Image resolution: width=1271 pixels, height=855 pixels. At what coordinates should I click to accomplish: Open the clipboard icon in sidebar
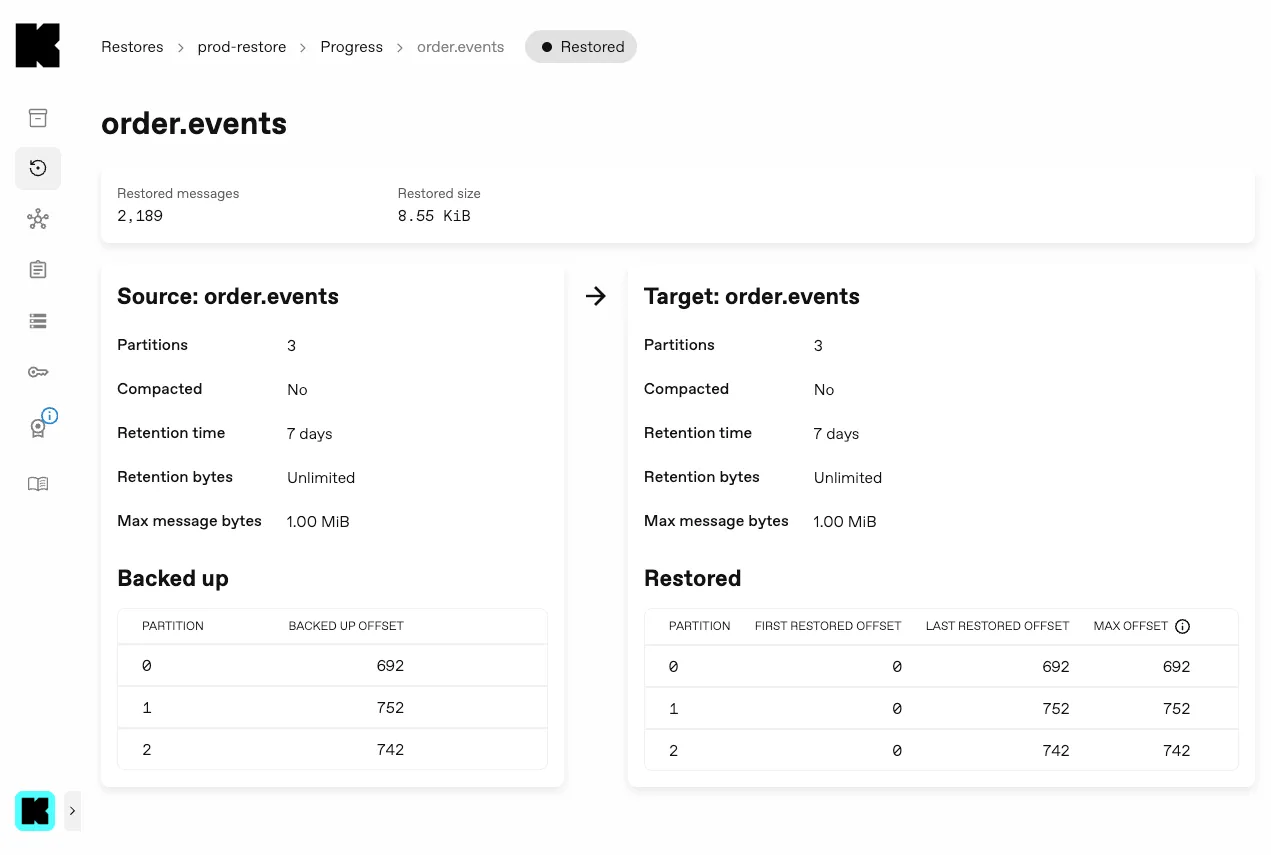(x=38, y=270)
